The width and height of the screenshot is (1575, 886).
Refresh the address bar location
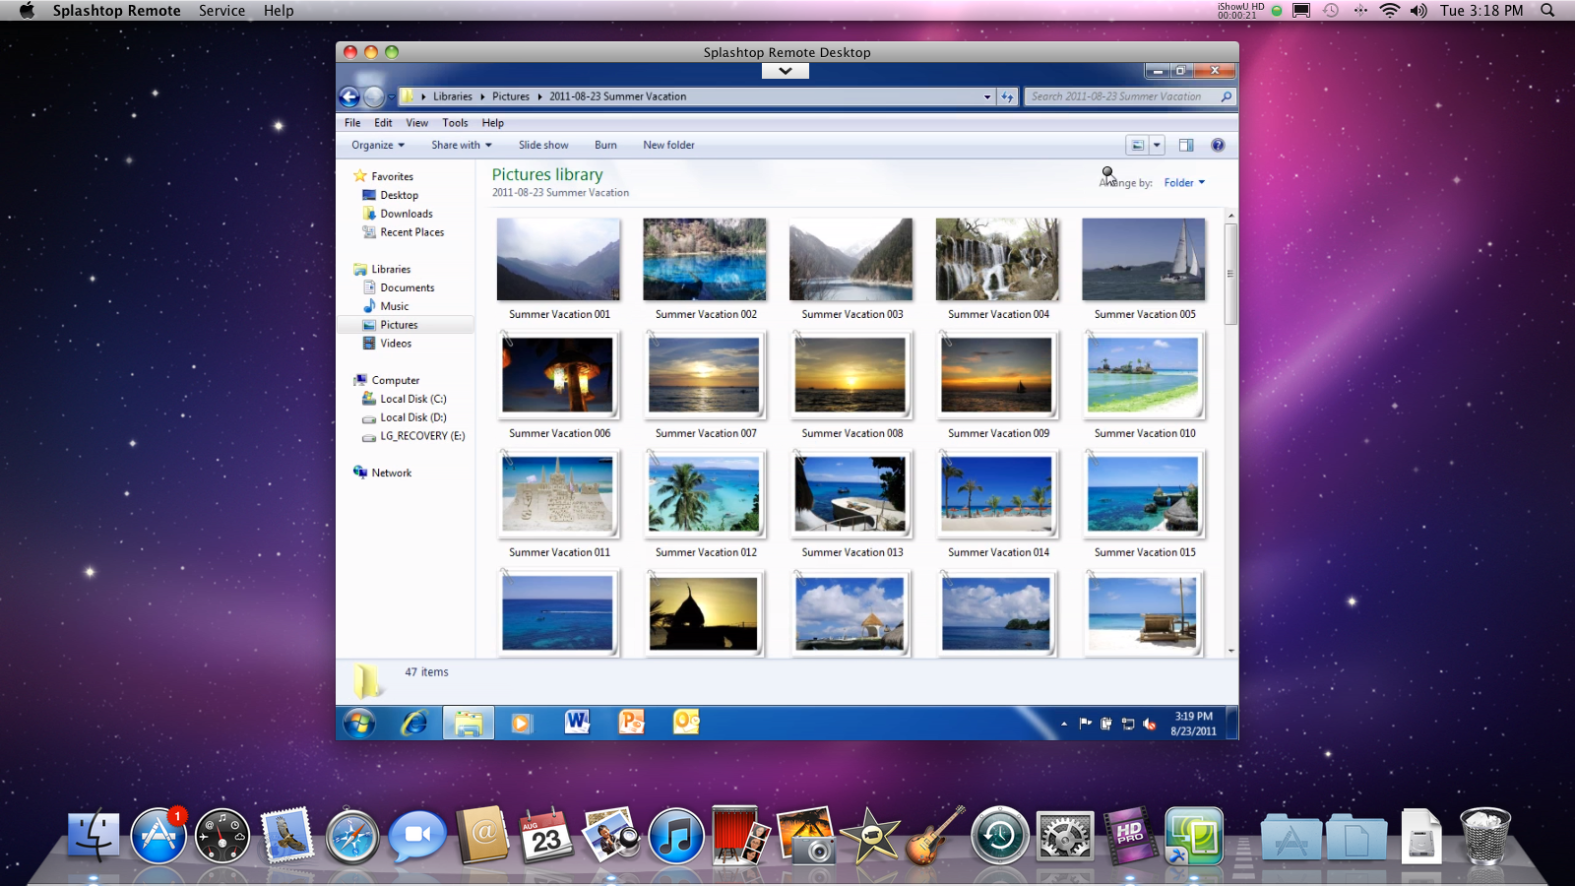[x=1008, y=97]
